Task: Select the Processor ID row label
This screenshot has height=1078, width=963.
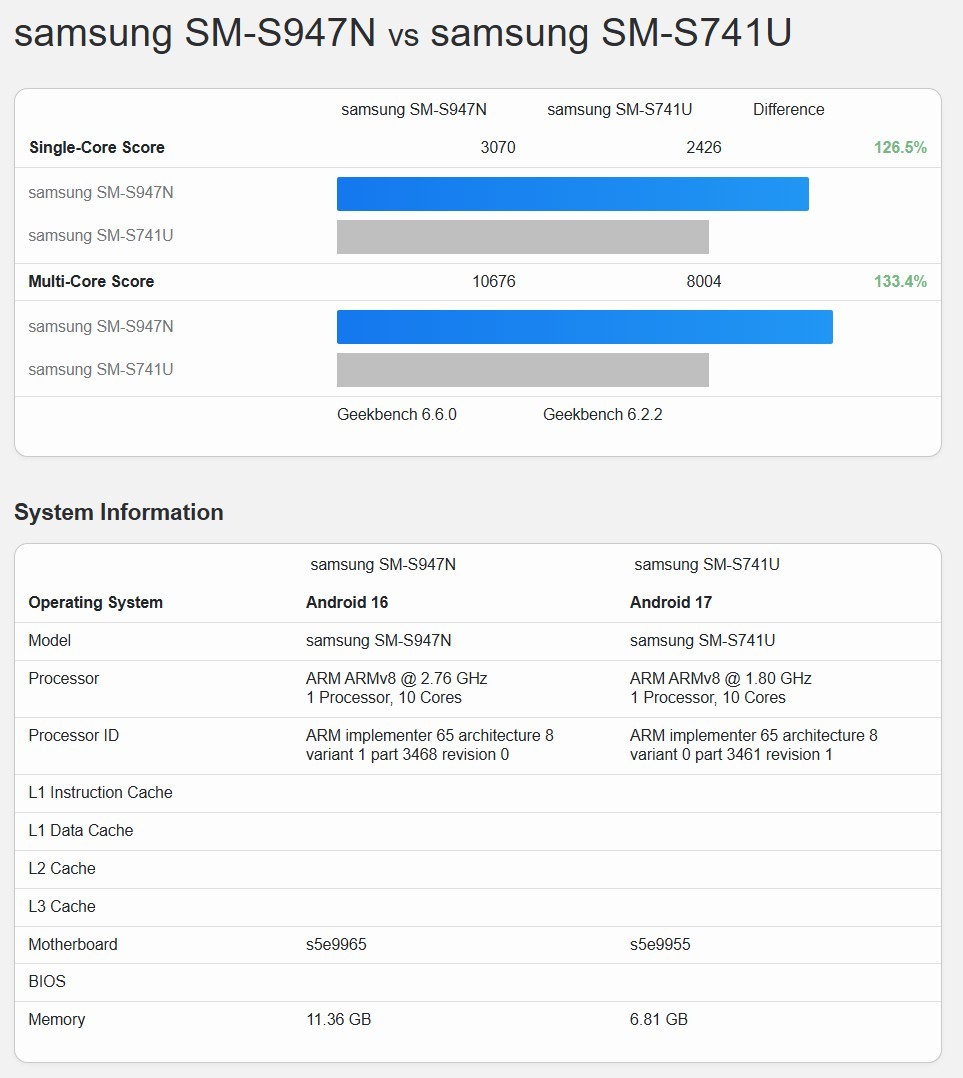Action: tap(73, 735)
